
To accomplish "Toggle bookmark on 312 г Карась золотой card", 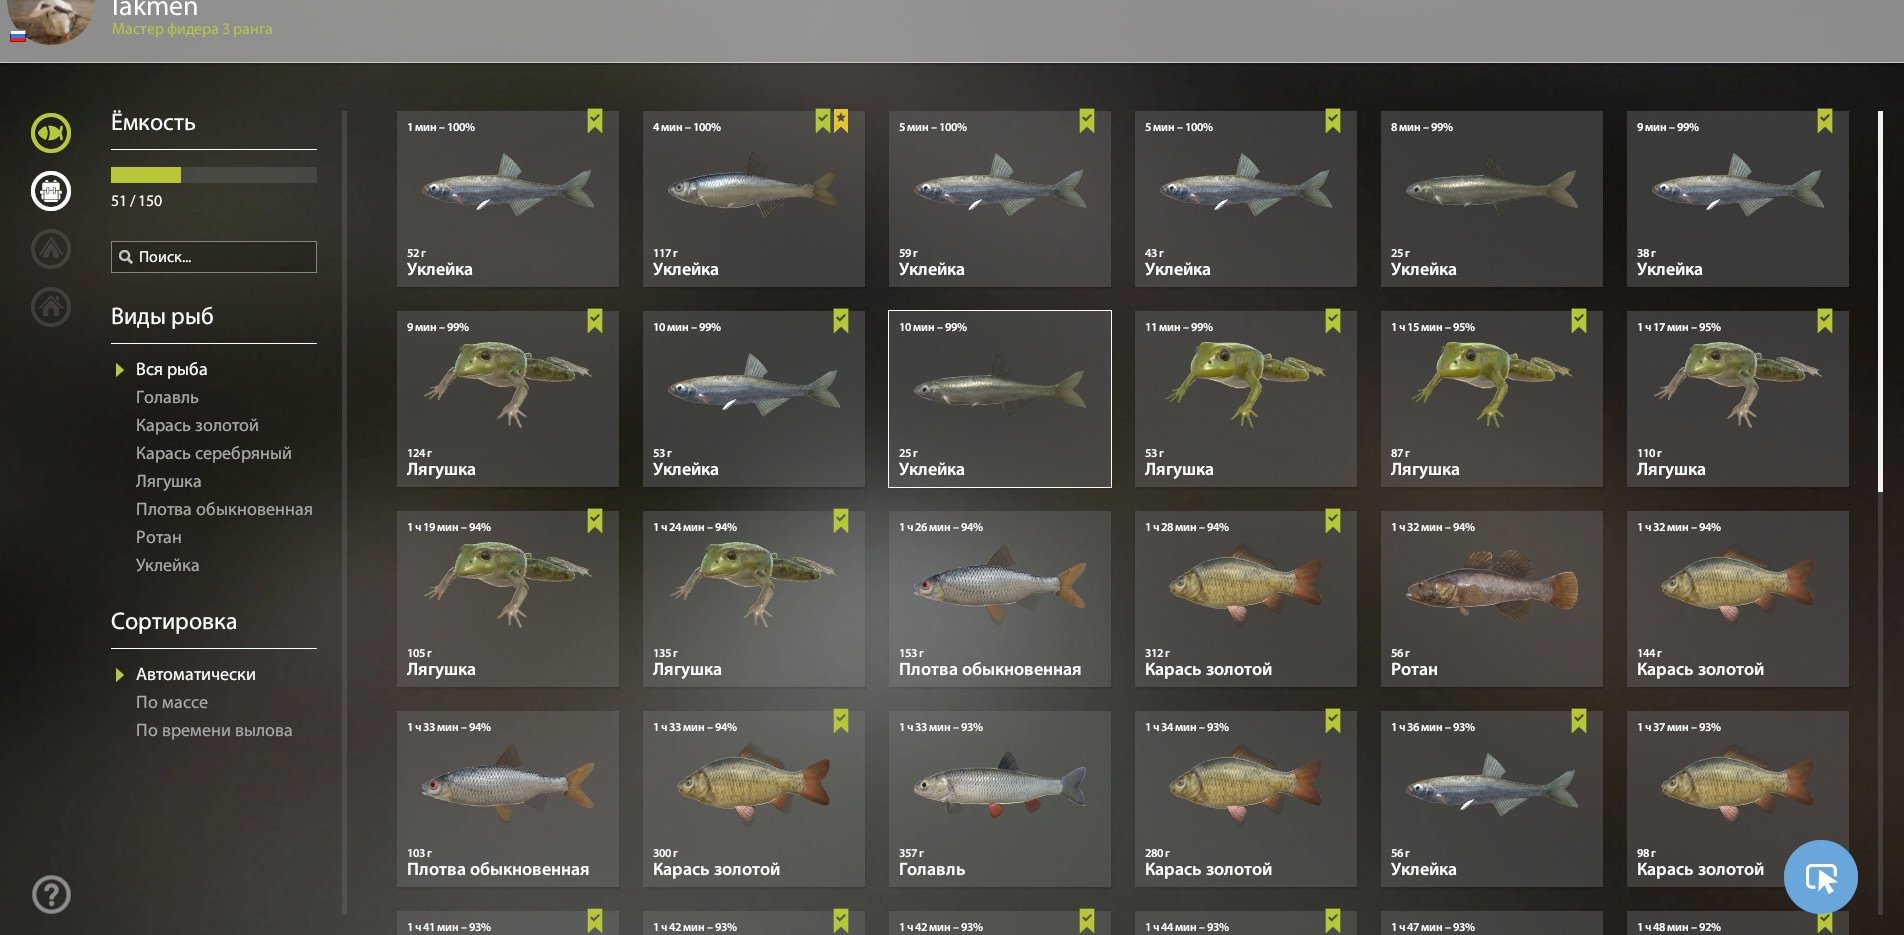I will pos(1333,521).
